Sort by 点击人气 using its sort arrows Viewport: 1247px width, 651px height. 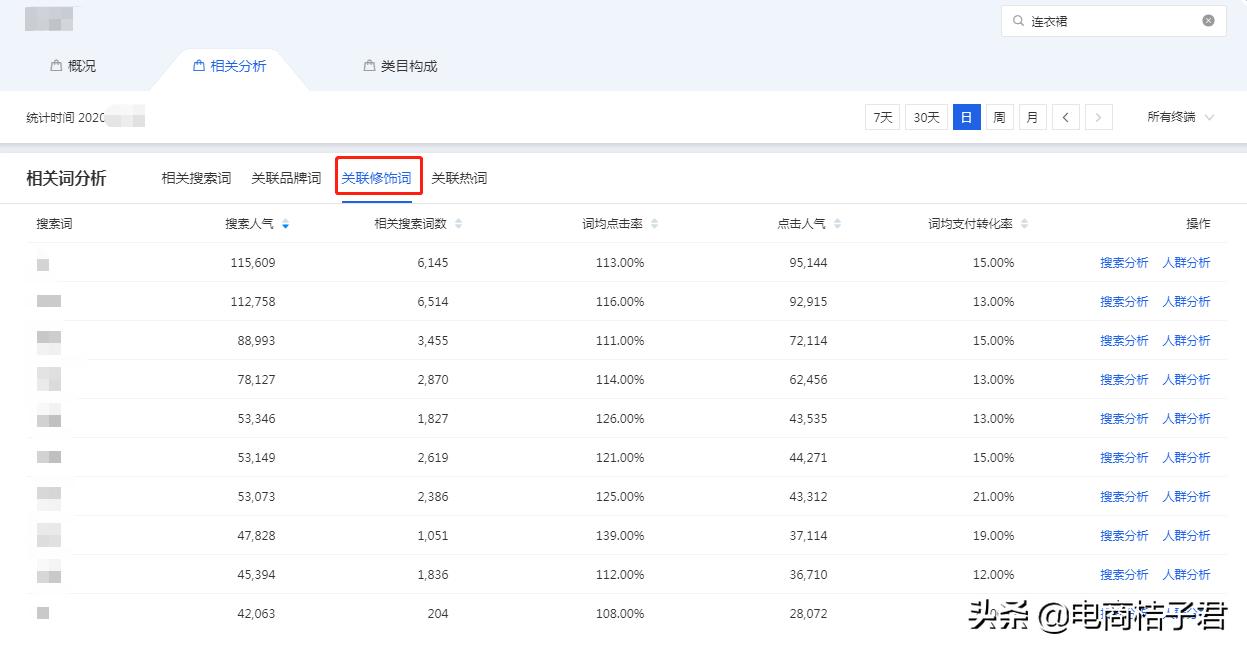click(x=837, y=224)
